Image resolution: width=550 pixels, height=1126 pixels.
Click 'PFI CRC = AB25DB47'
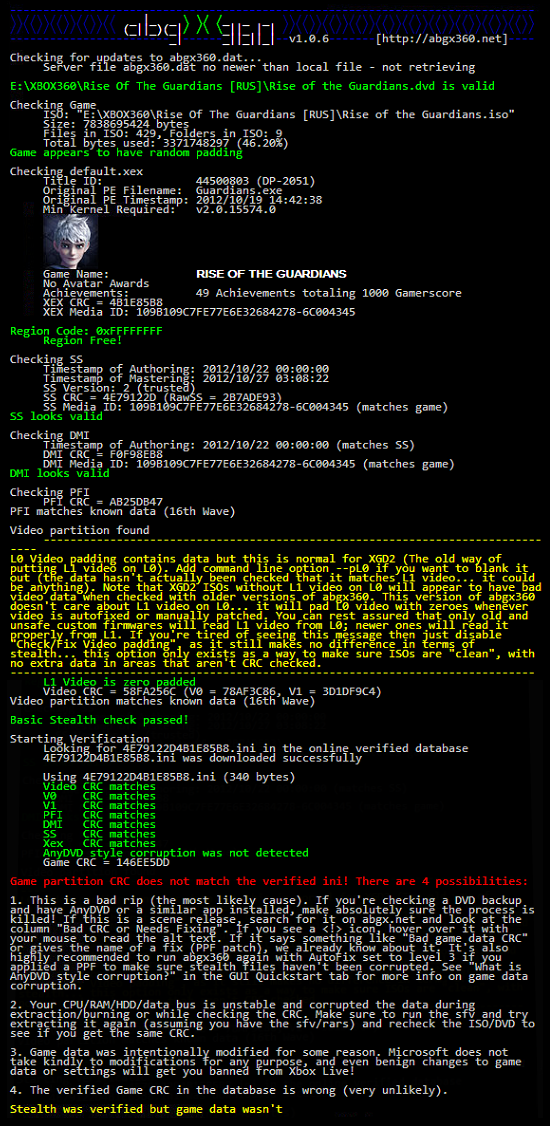pyautogui.click(x=103, y=501)
